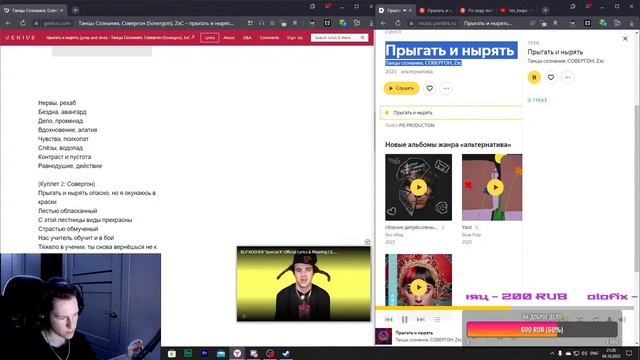Viewport: 640px width, 360px height.
Task: Open downloads icon in Yandex Music toolbar
Action: click(x=631, y=23)
